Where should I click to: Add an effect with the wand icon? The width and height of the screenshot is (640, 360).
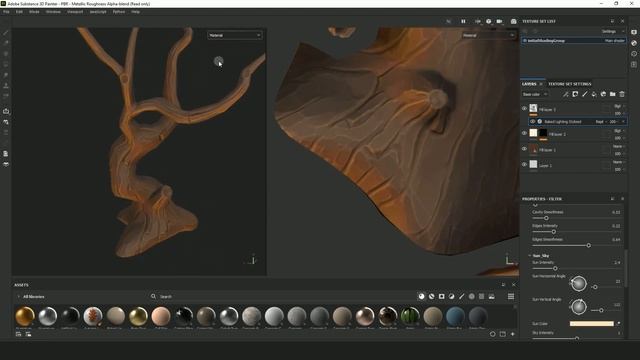point(566,94)
